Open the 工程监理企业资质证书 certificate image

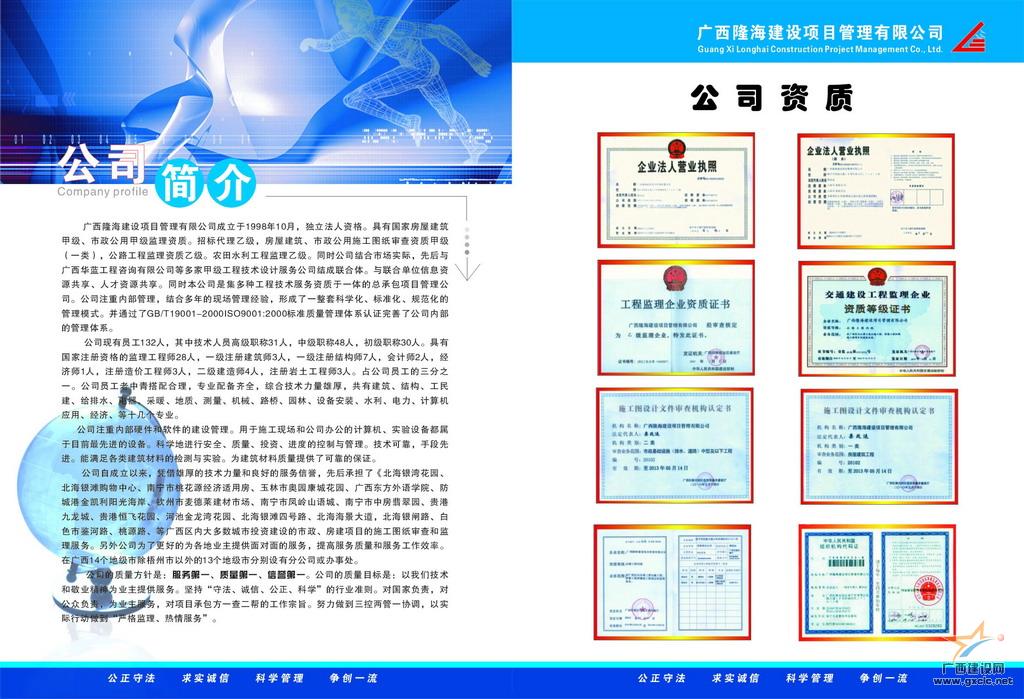tap(676, 318)
